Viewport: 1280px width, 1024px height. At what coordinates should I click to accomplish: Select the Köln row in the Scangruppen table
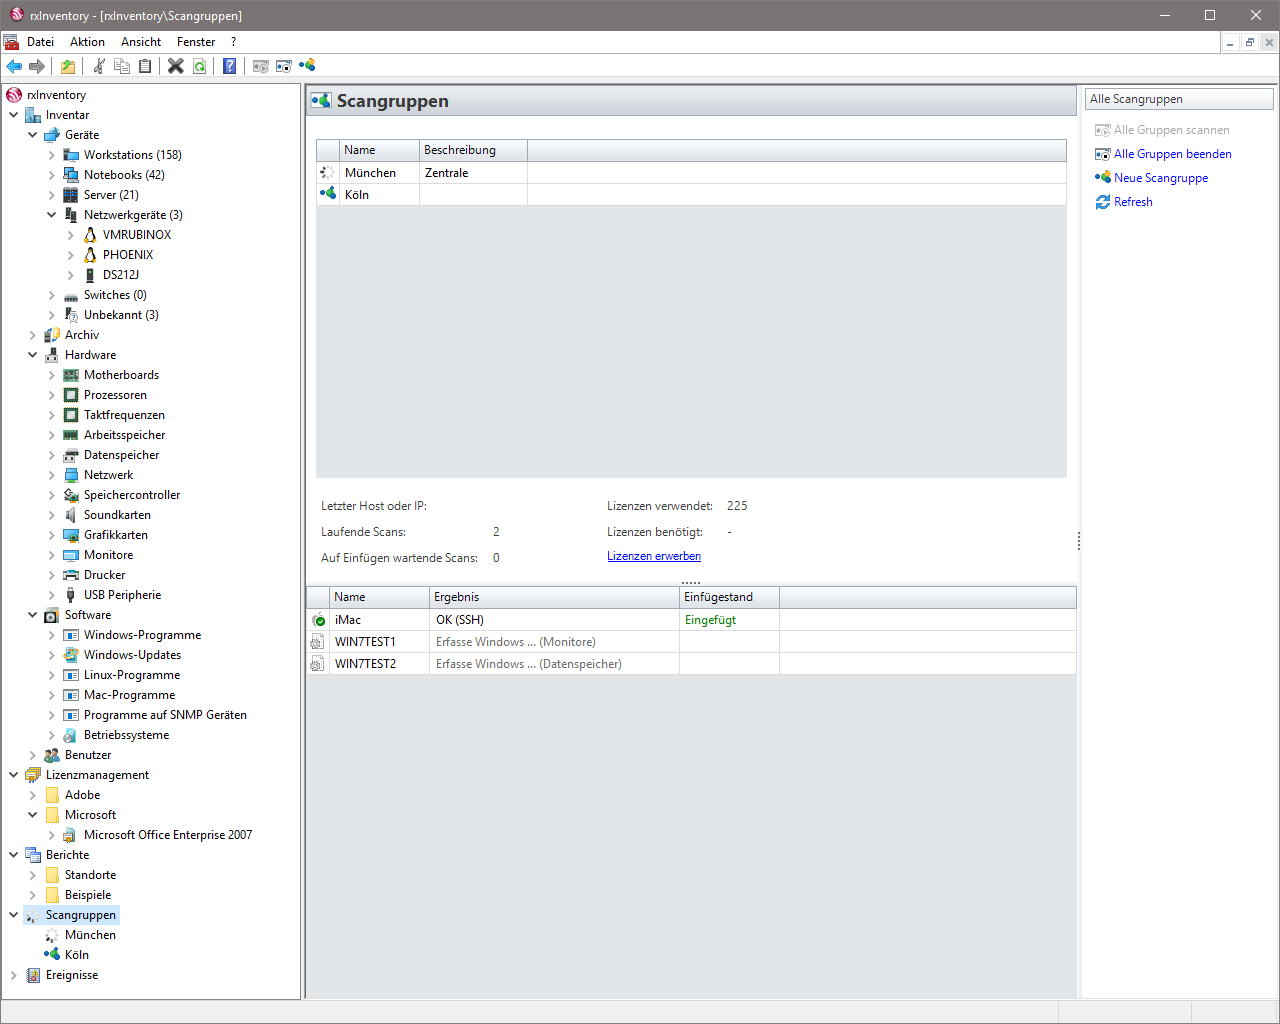691,195
